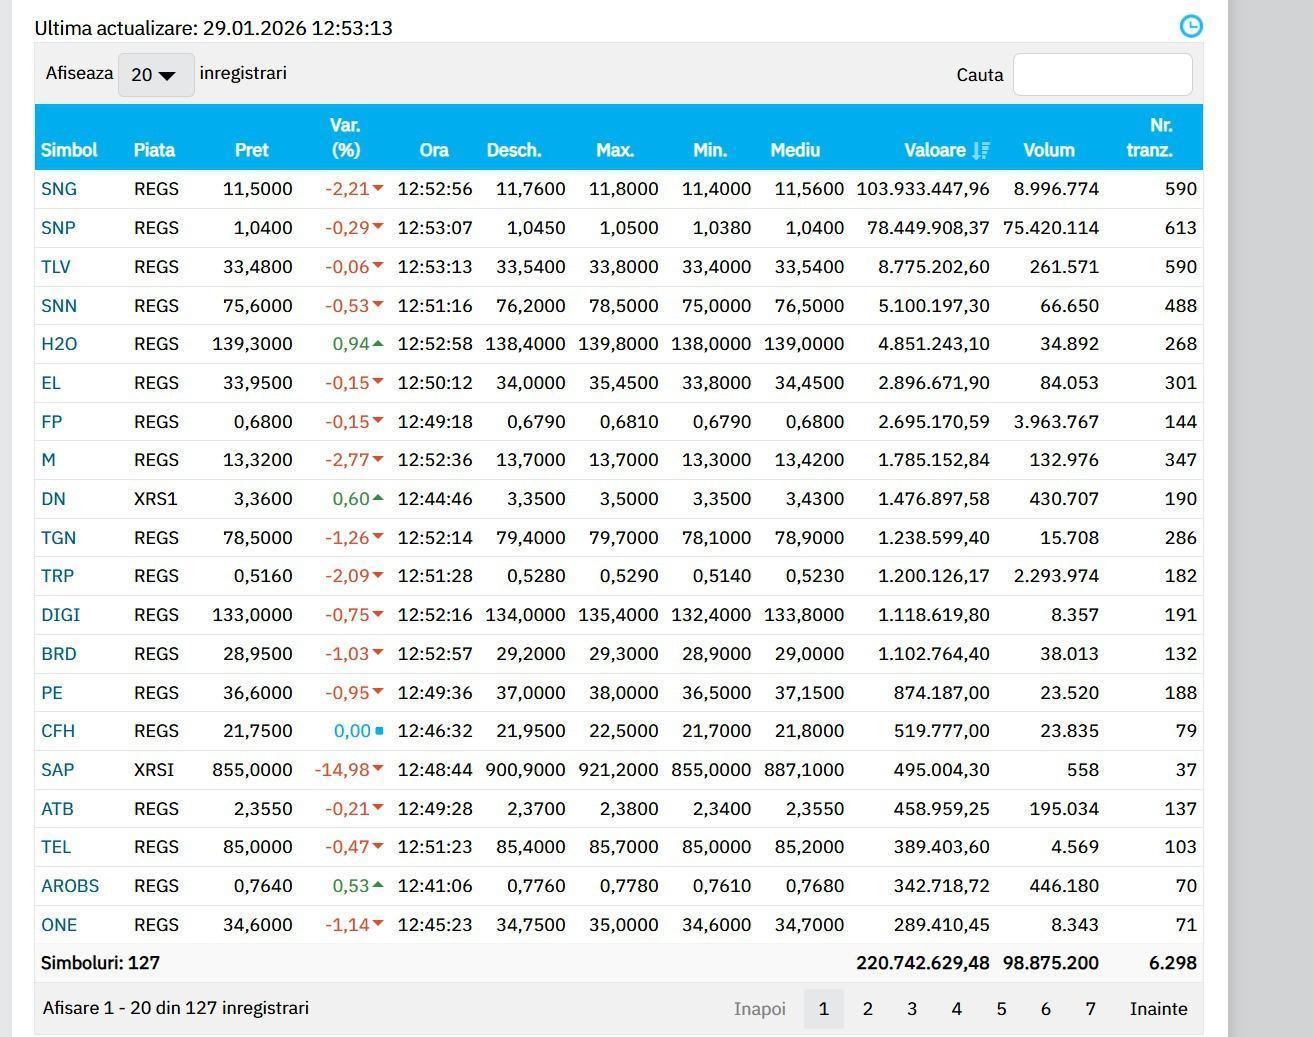This screenshot has height=1037, width=1313.
Task: Sort table by Volum column header
Action: 1048,150
